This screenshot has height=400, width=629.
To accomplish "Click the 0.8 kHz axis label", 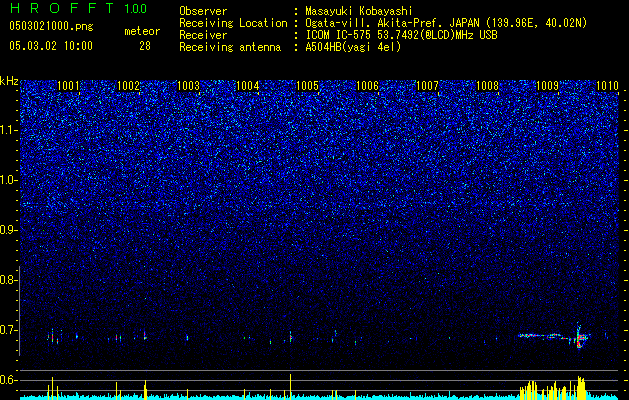I will [x=8, y=280].
